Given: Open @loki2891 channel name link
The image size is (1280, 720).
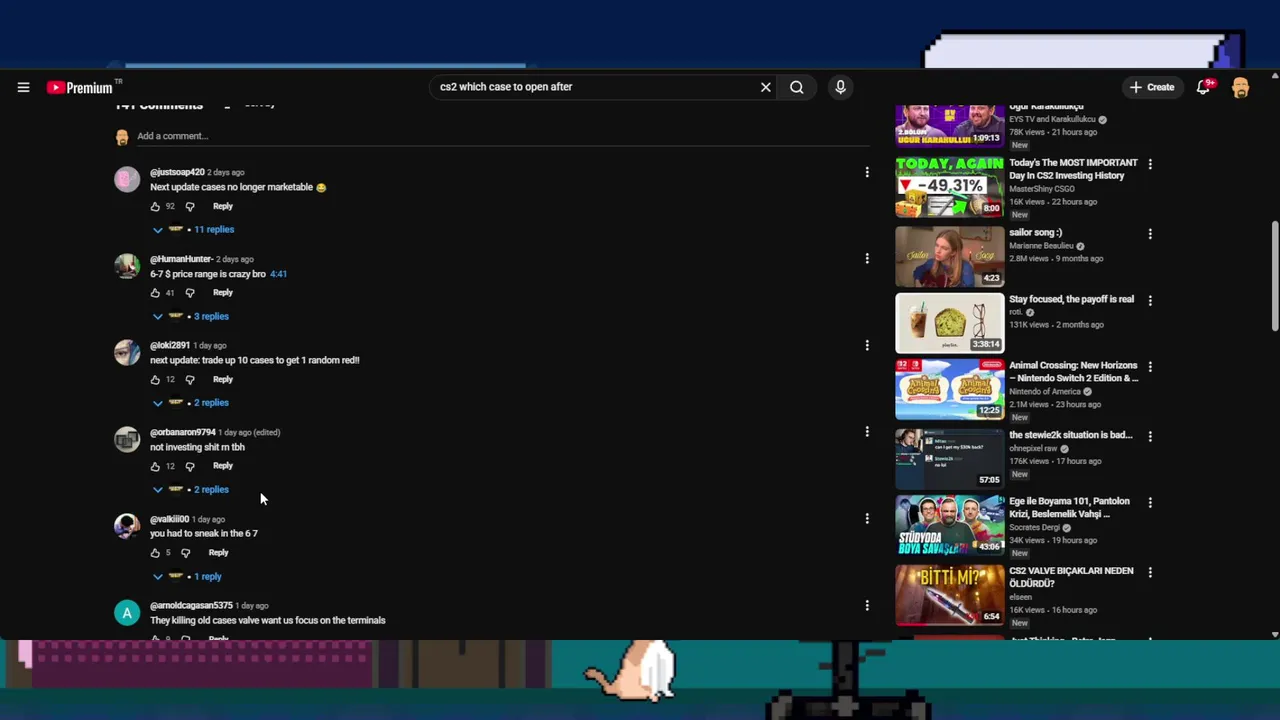Looking at the screenshot, I should (170, 345).
